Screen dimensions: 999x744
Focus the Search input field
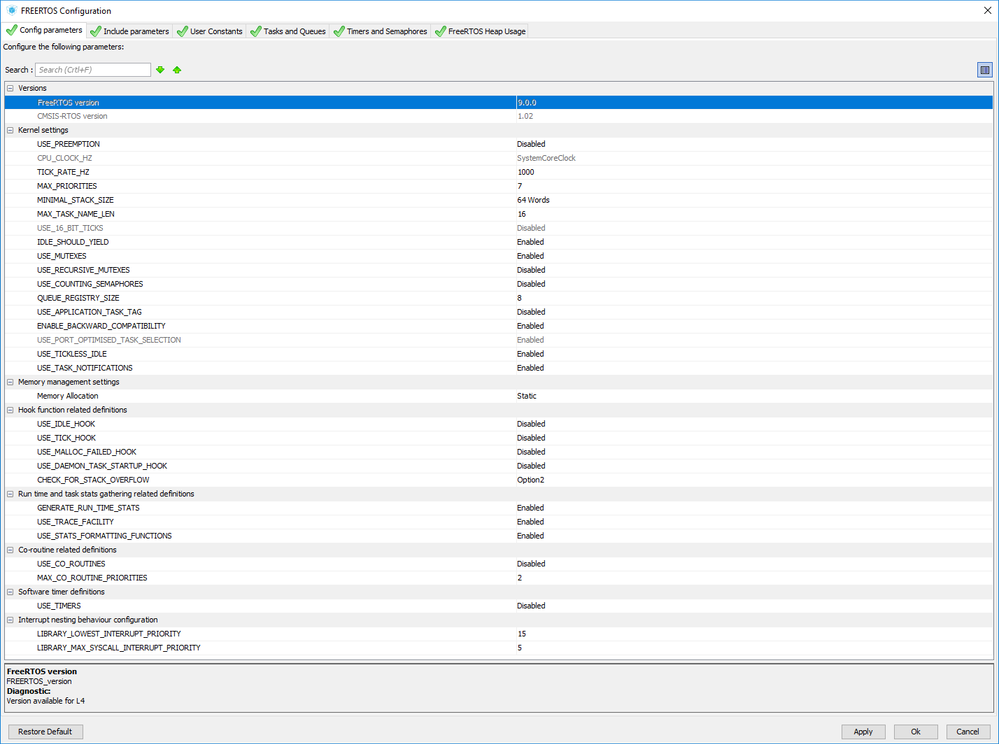[93, 69]
